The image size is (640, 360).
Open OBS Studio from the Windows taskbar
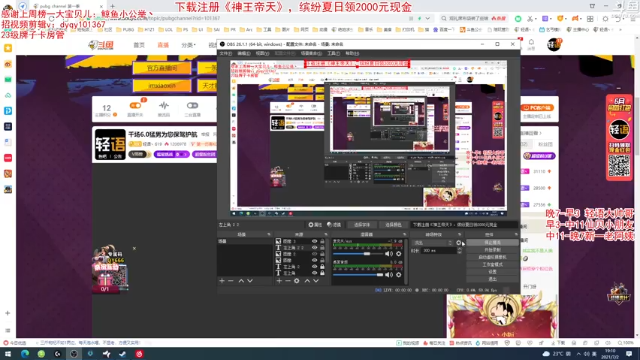[74, 353]
